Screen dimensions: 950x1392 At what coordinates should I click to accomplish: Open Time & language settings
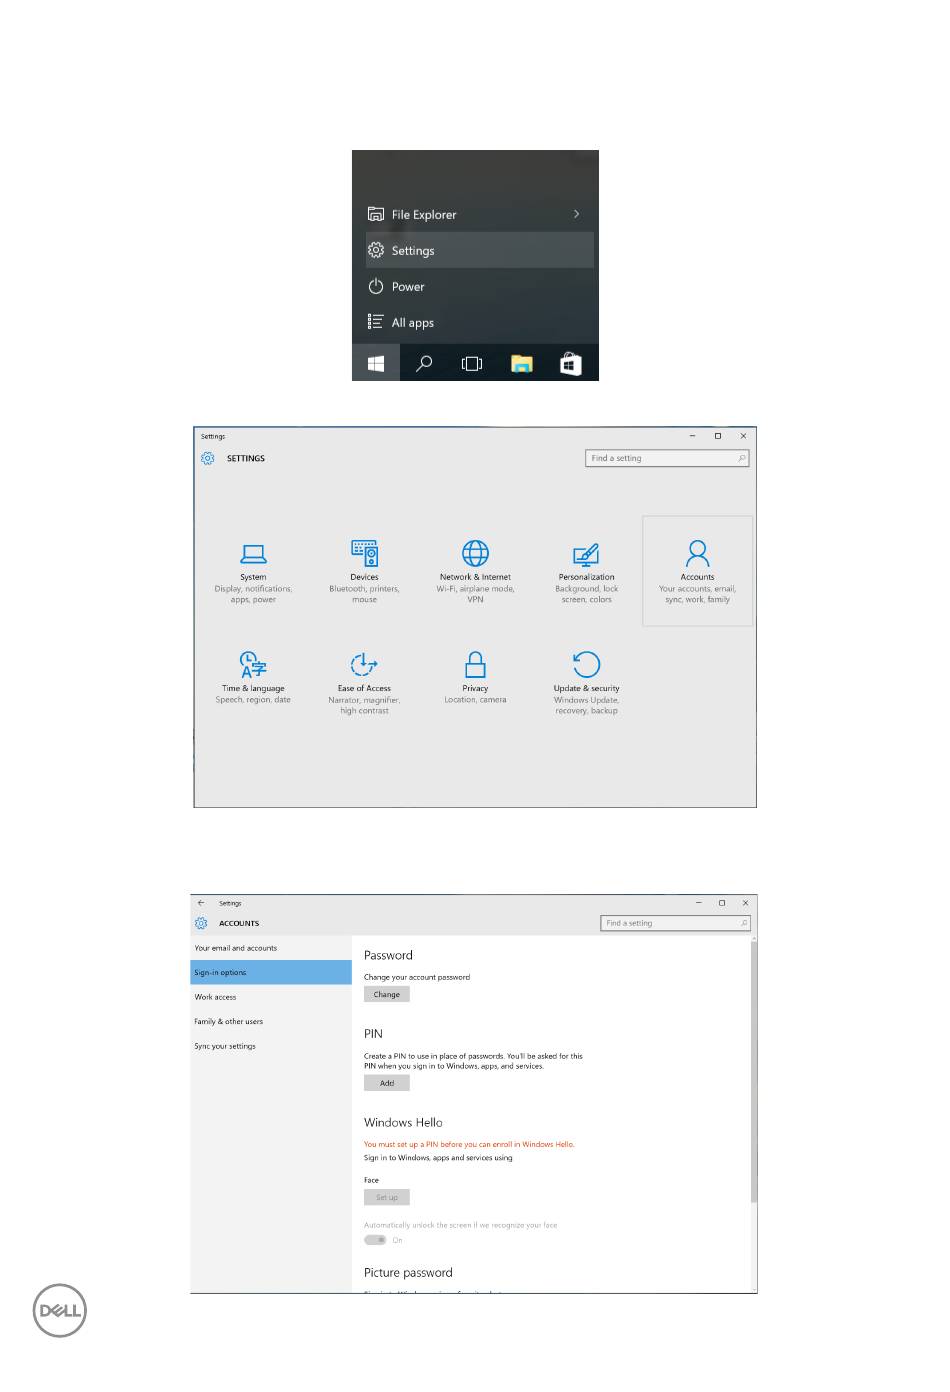click(x=253, y=682)
